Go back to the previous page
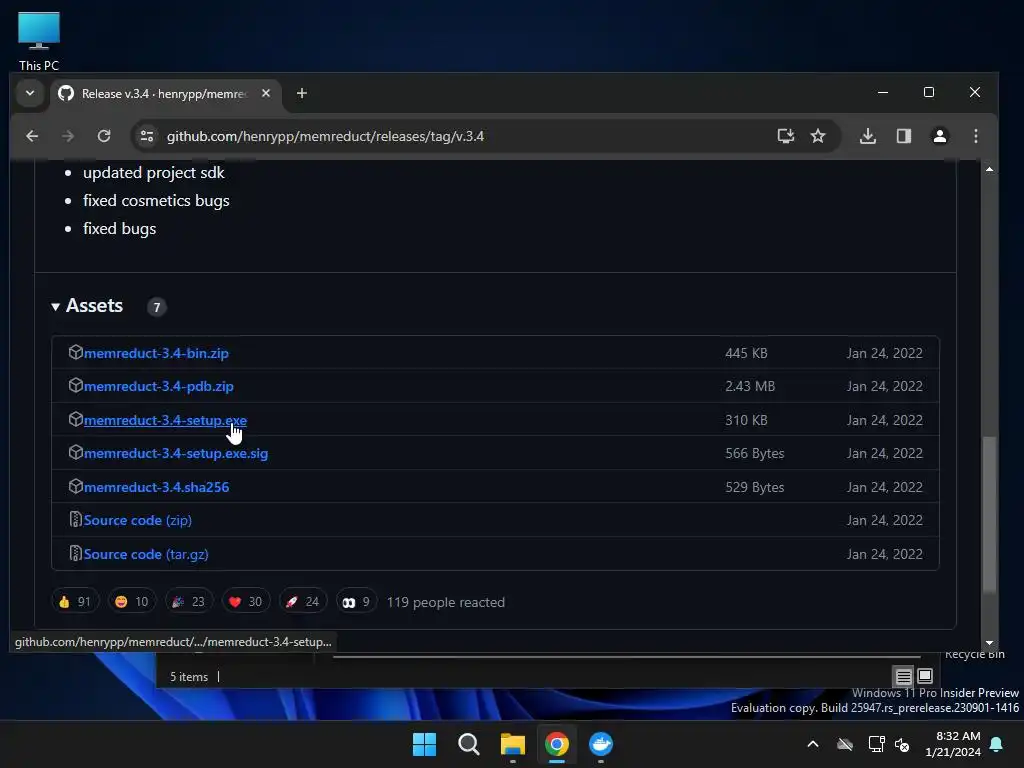 (32, 136)
